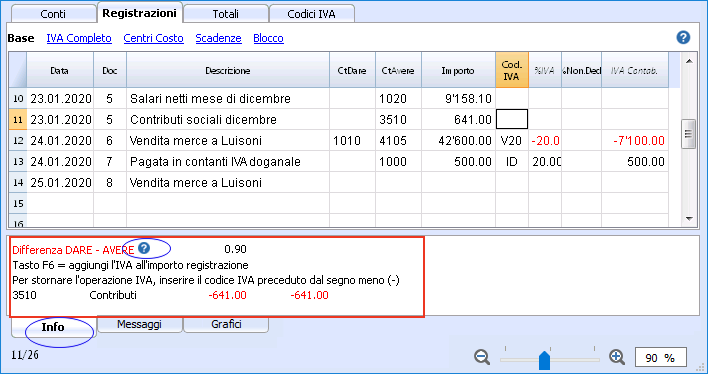
Task: Click the table scrollbar down arrow
Action: pyautogui.click(x=689, y=219)
